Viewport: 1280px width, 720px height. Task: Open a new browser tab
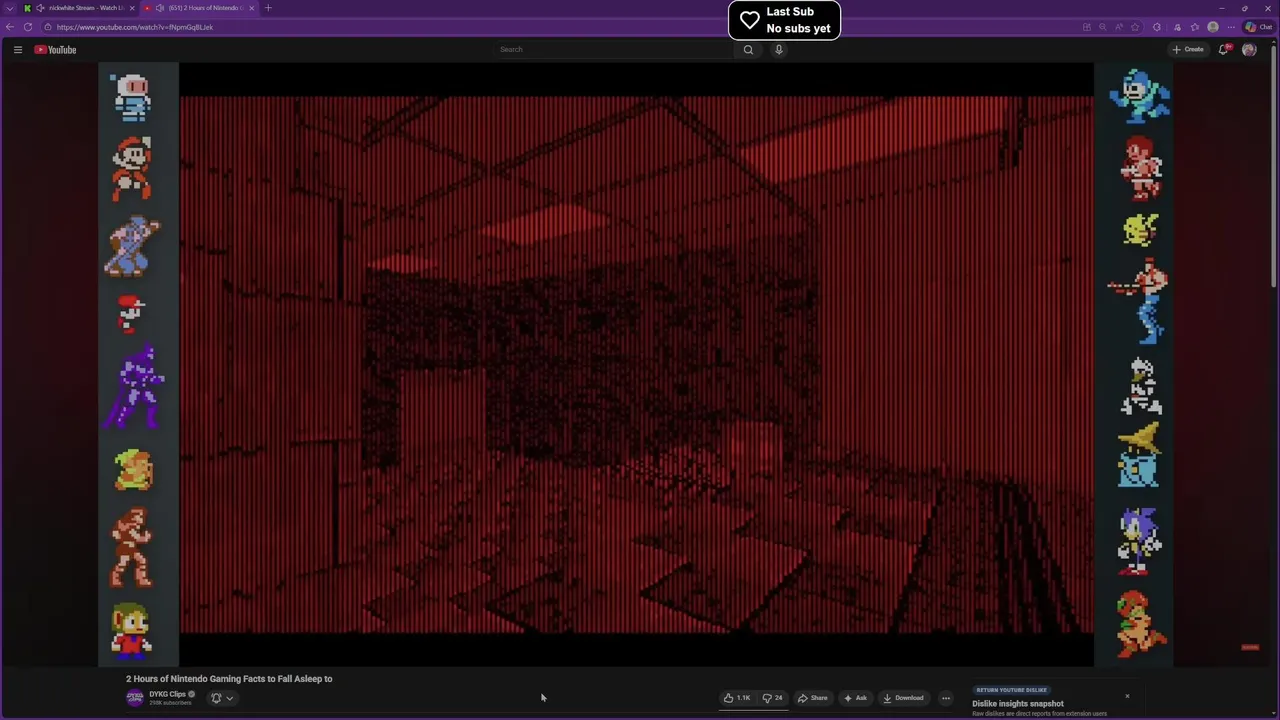[x=268, y=8]
